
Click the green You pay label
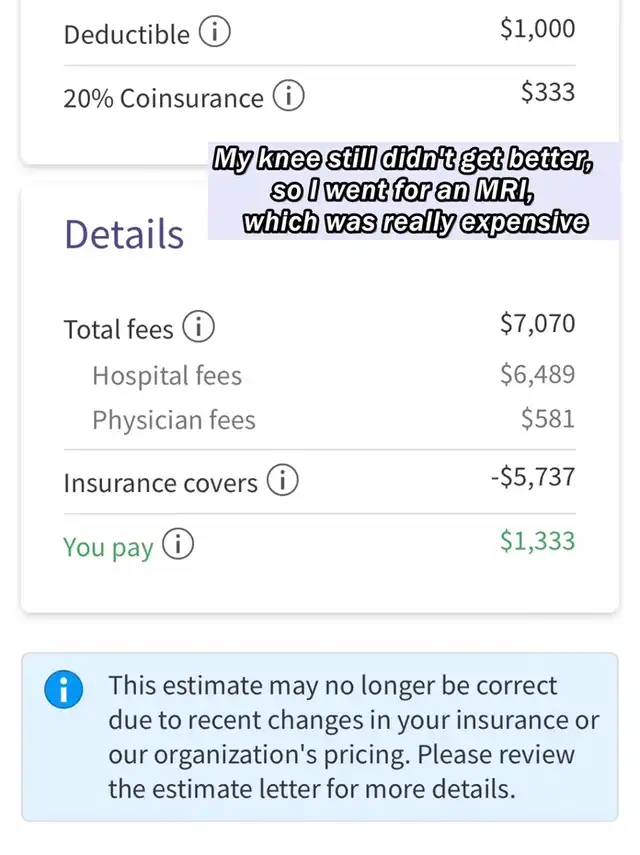pyautogui.click(x=108, y=547)
